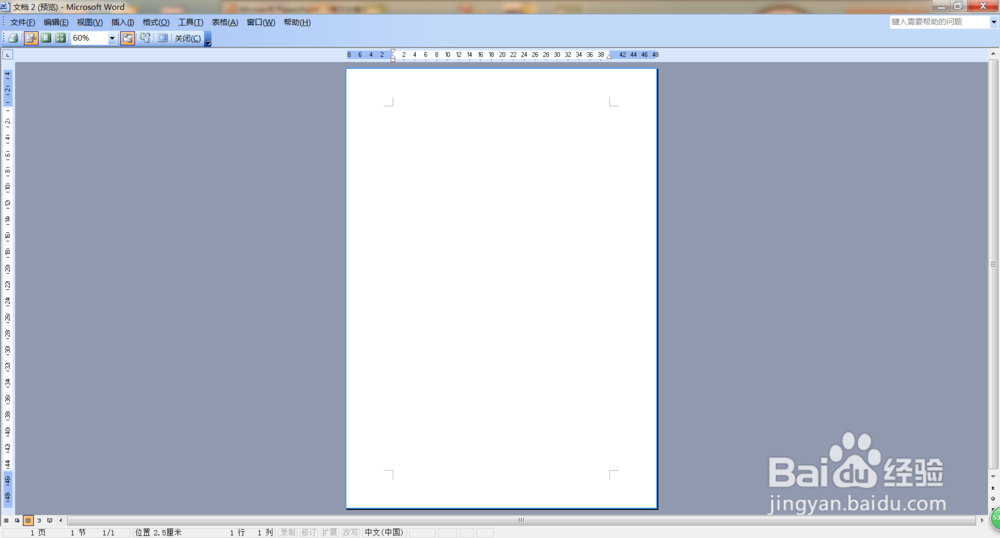Open the 工具(T) menu
Image resolution: width=1000 pixels, height=538 pixels.
(190, 22)
